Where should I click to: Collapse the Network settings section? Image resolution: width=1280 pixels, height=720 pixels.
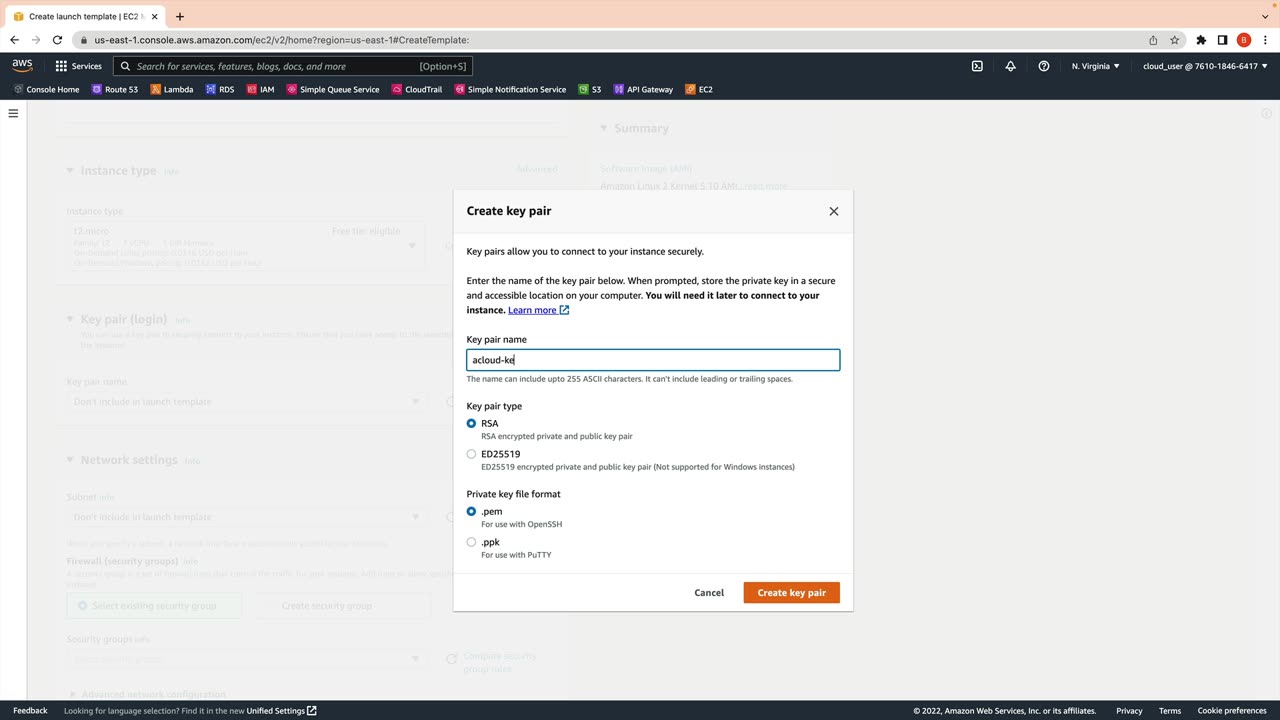[x=70, y=460]
